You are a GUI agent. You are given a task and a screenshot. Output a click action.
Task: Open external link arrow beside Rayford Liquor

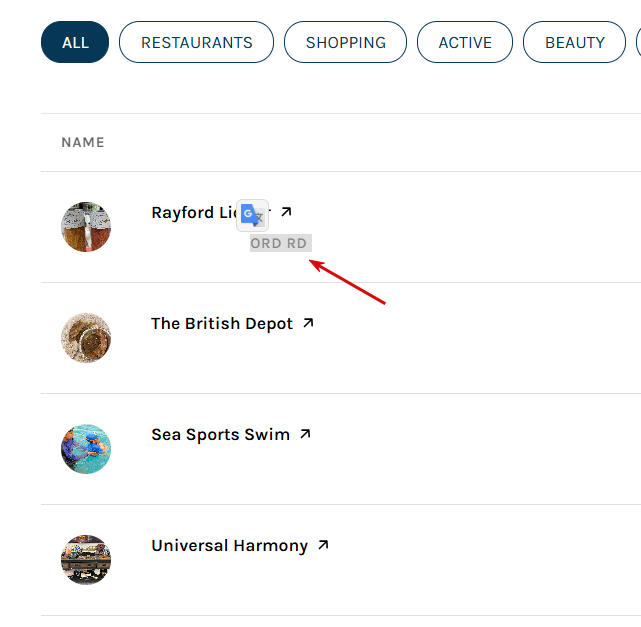[x=286, y=212]
